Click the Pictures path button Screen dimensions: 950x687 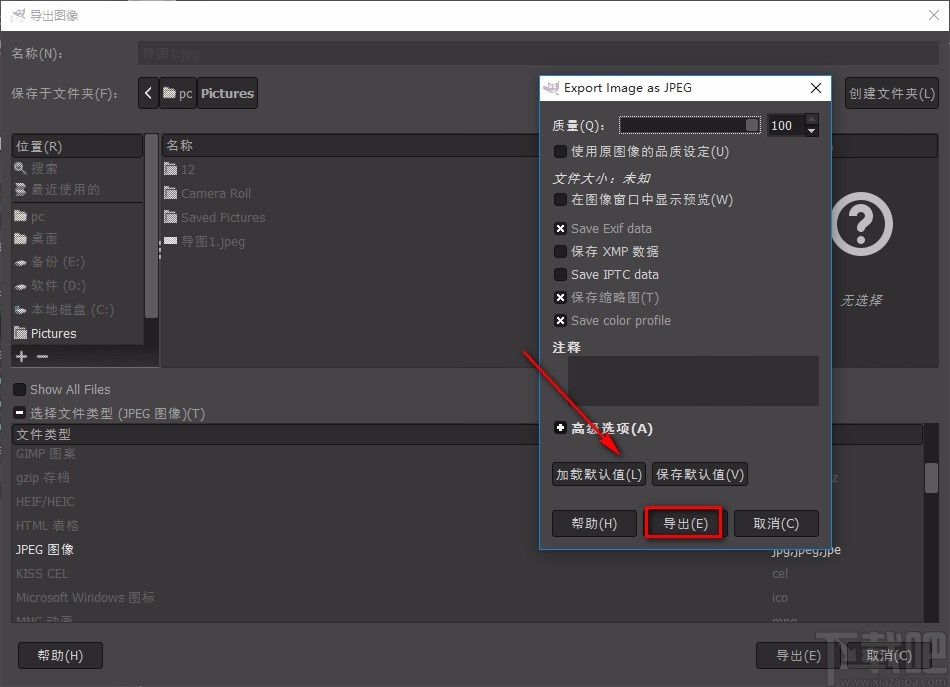pos(227,93)
